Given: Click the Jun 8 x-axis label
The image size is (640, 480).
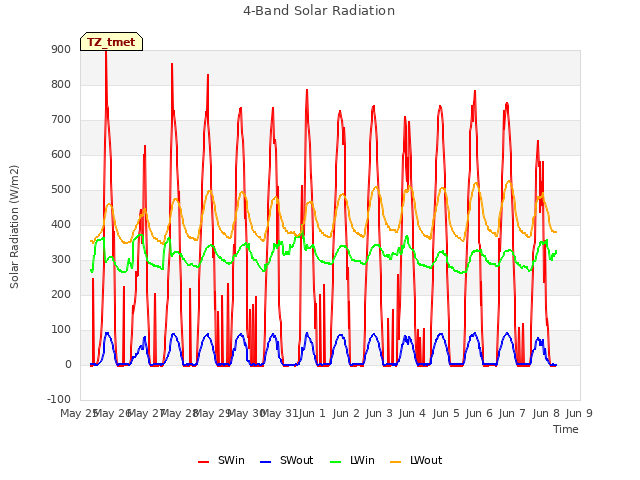Looking at the screenshot, I should pos(546,413).
